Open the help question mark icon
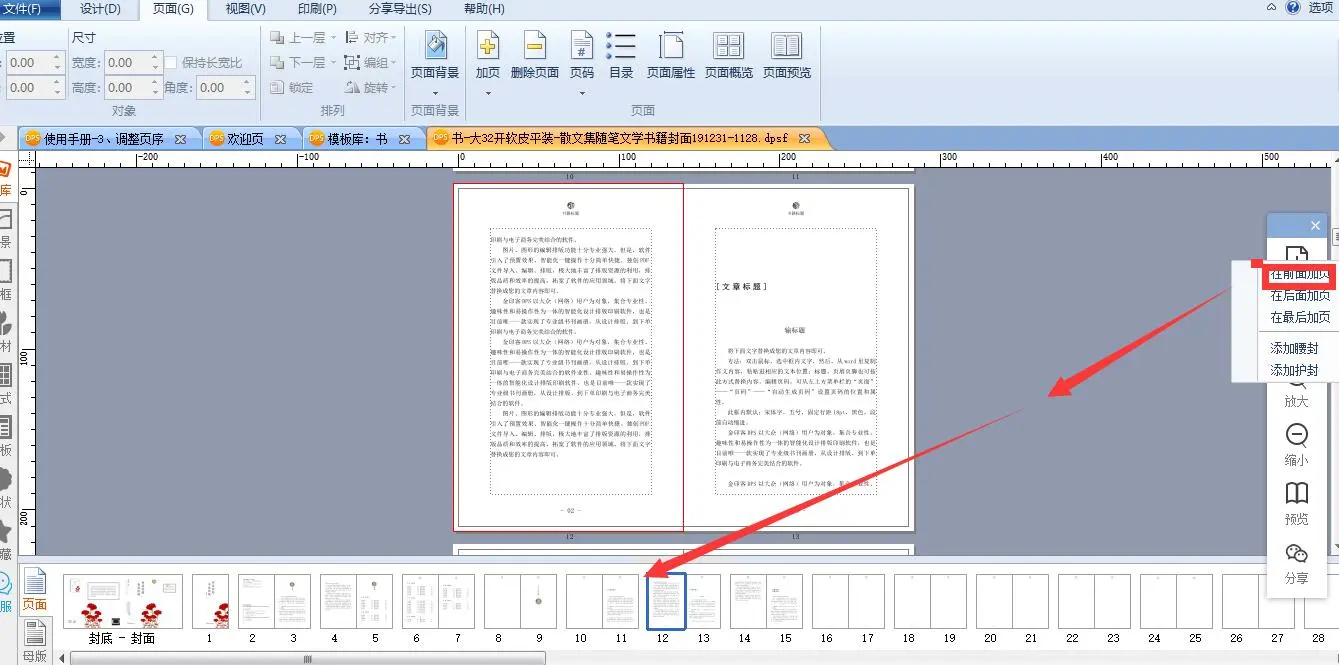 (1293, 7)
